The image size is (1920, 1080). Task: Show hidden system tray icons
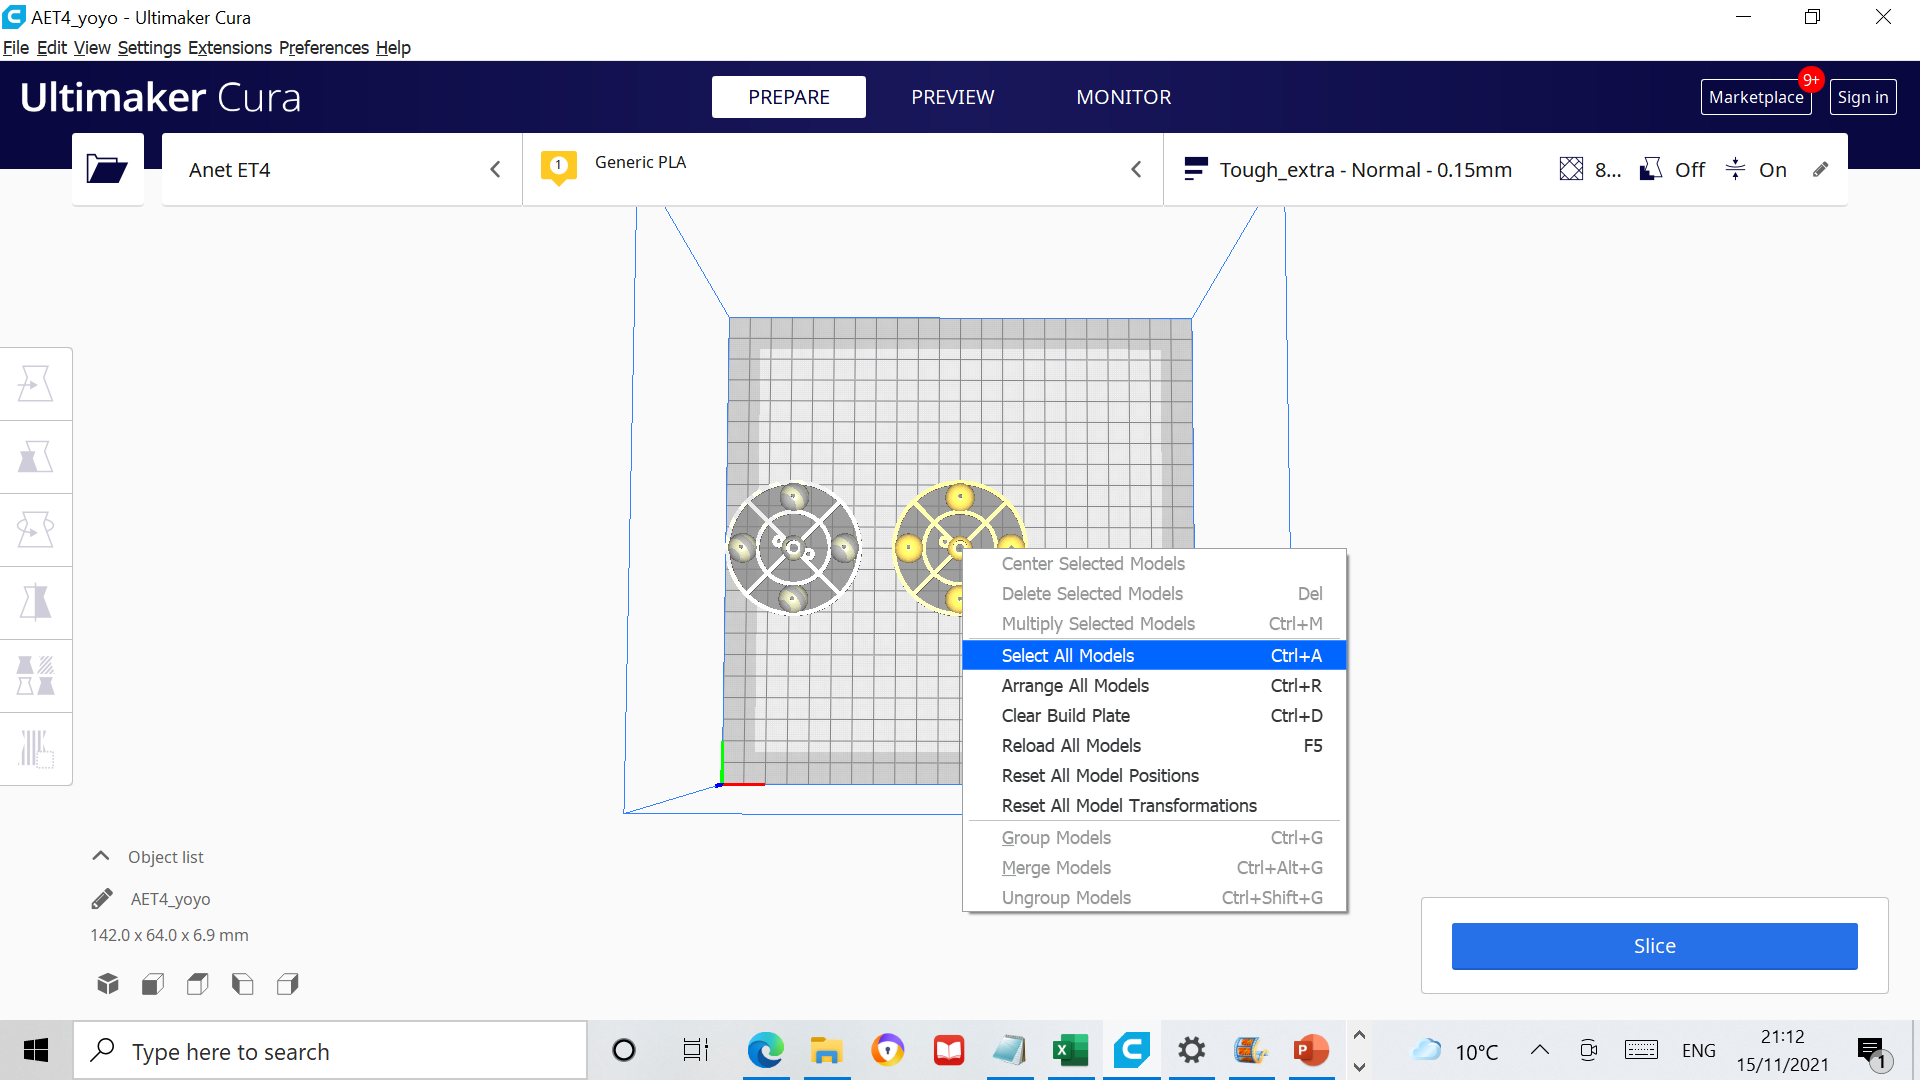pyautogui.click(x=1540, y=1050)
